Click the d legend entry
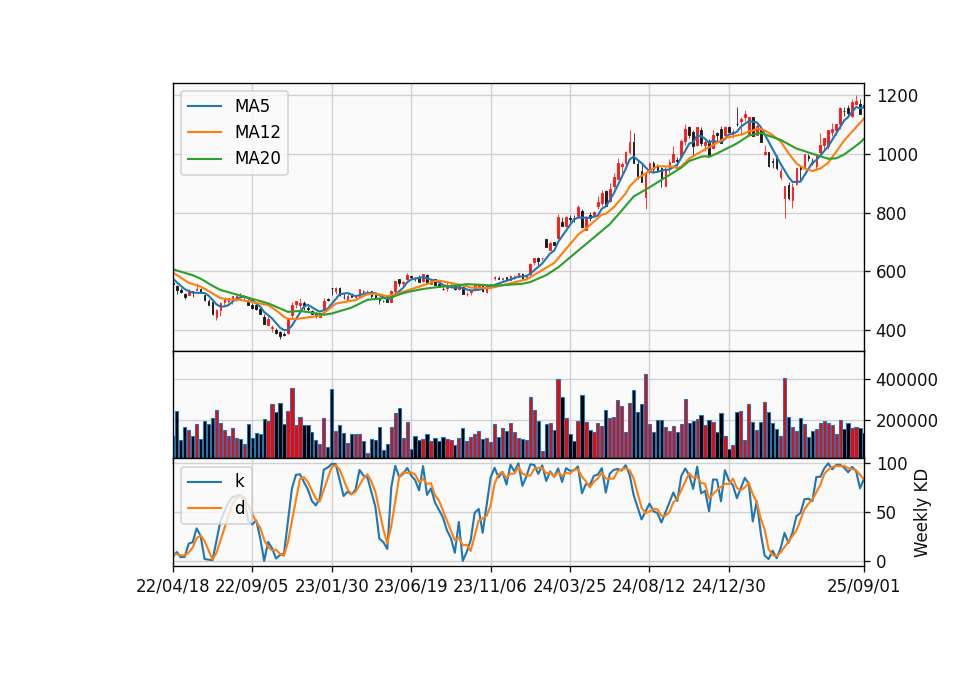 tap(216, 508)
